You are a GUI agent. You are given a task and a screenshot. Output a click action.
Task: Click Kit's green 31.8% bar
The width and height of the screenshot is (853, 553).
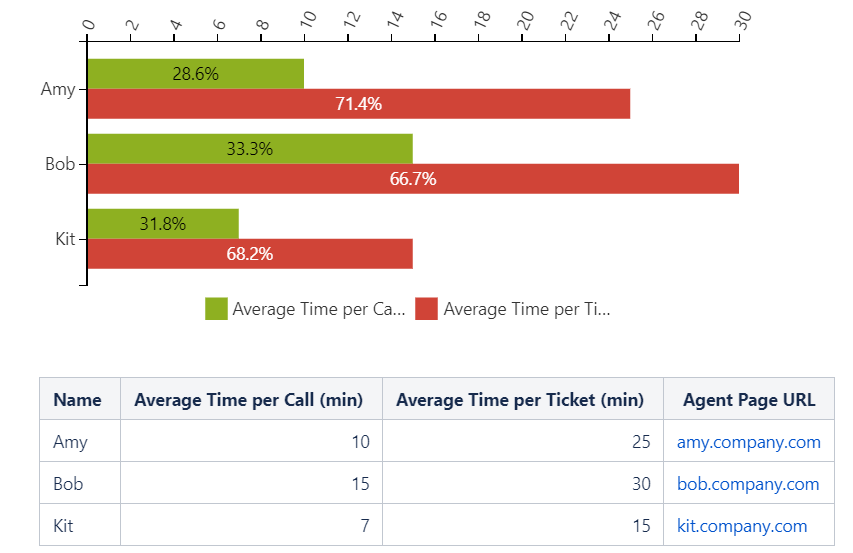pyautogui.click(x=163, y=224)
